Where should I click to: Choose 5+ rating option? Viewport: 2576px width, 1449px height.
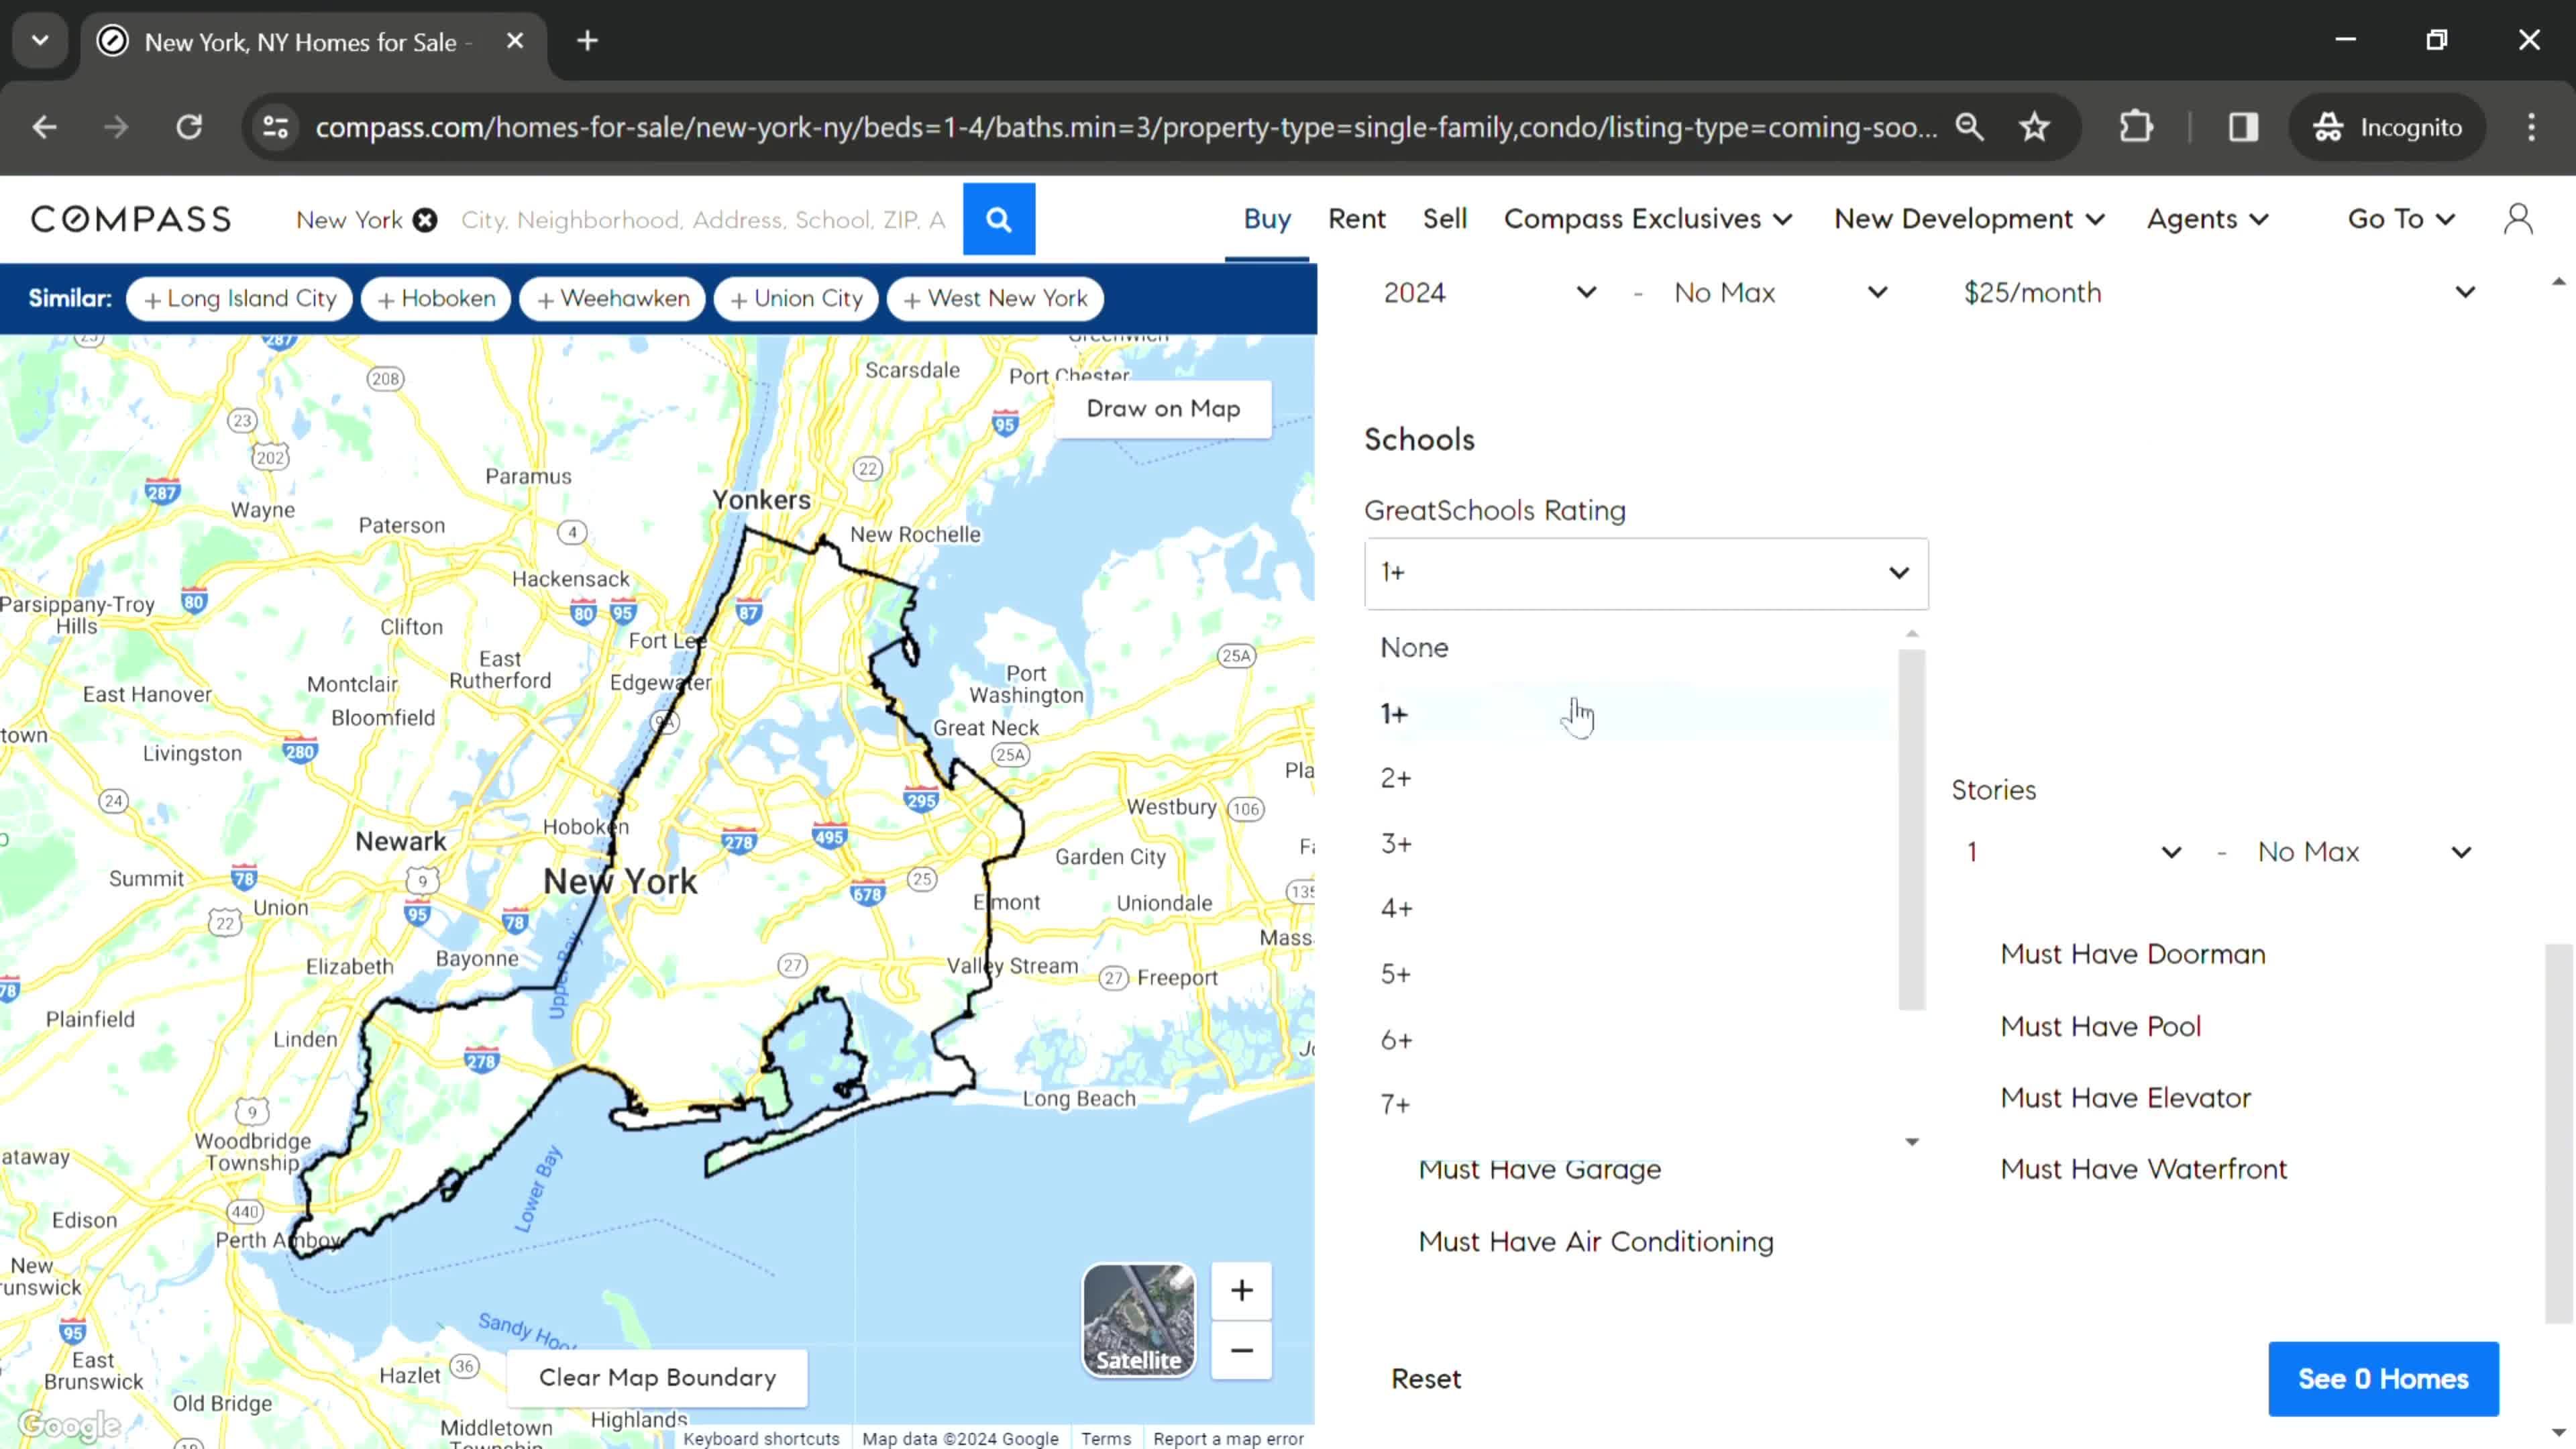(x=1632, y=975)
